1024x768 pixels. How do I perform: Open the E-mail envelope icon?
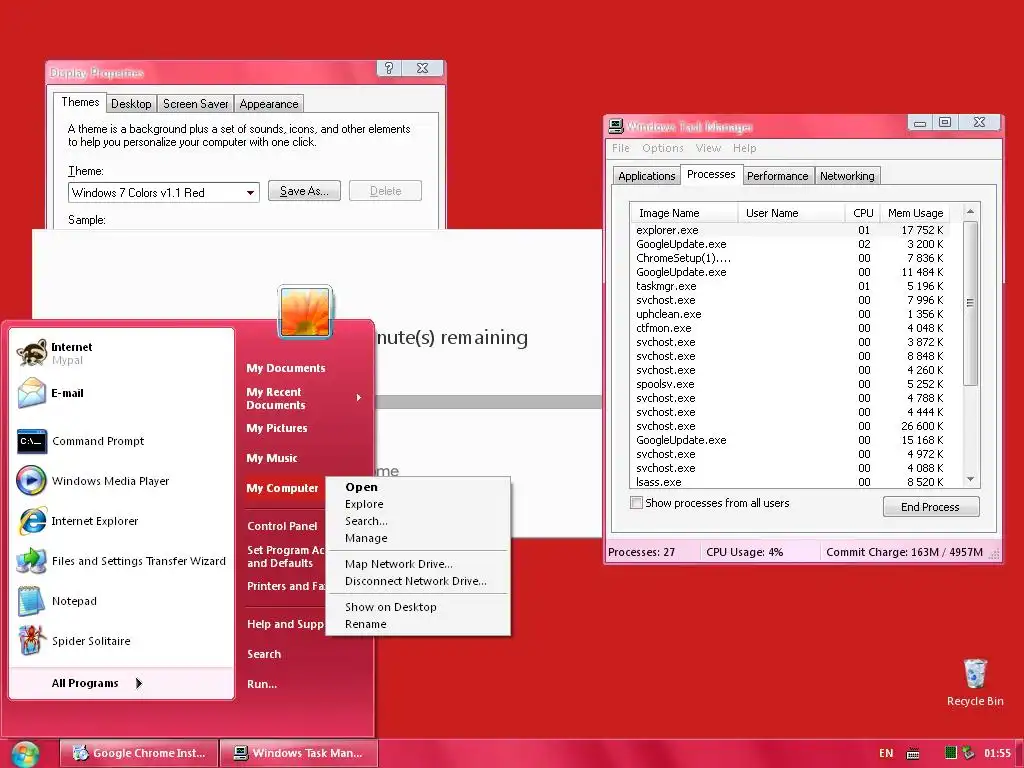(31, 393)
